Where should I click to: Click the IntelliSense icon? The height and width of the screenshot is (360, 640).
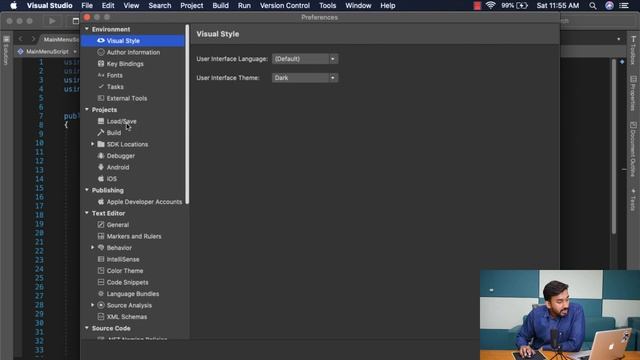pos(101,259)
